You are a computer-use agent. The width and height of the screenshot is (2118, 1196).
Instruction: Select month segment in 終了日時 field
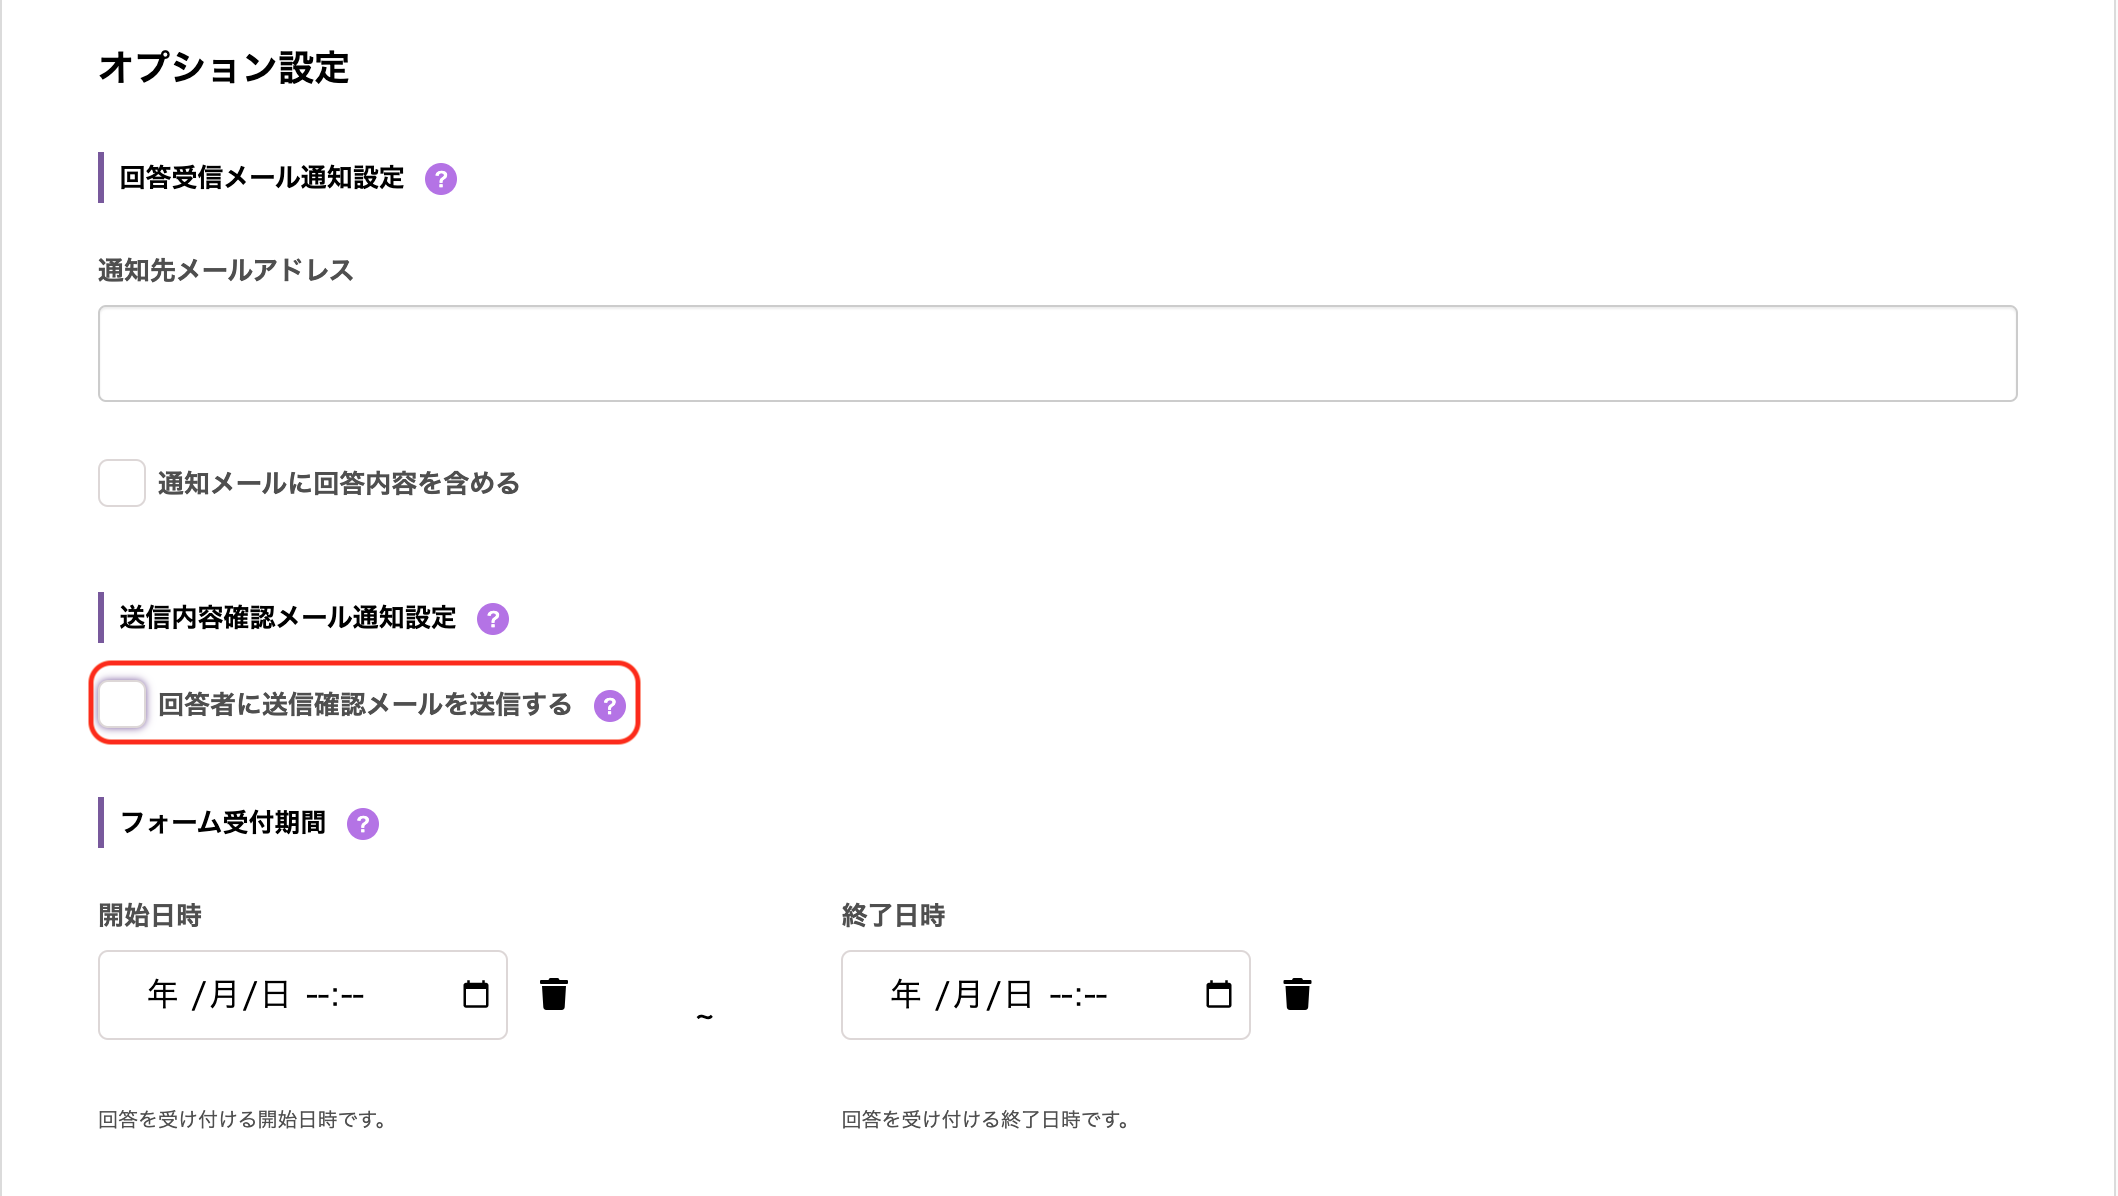pyautogui.click(x=966, y=995)
